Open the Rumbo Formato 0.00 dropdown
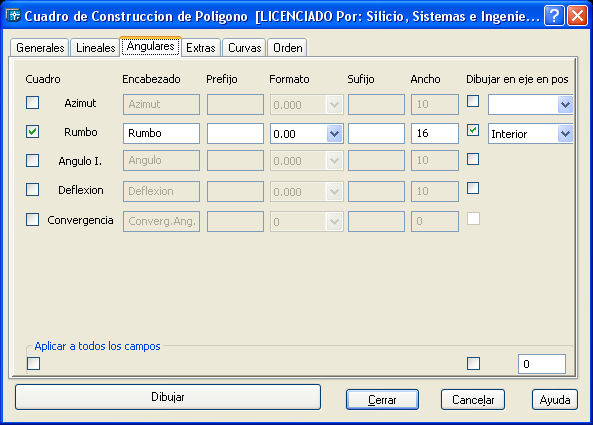 [x=334, y=133]
